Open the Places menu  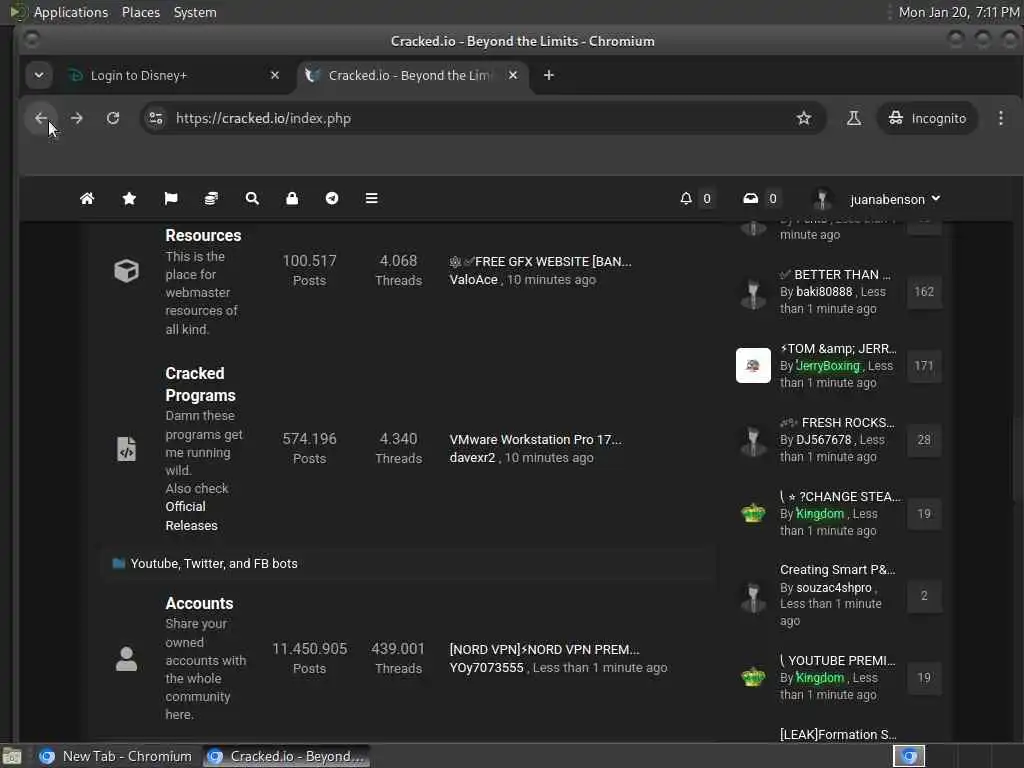coord(141,12)
